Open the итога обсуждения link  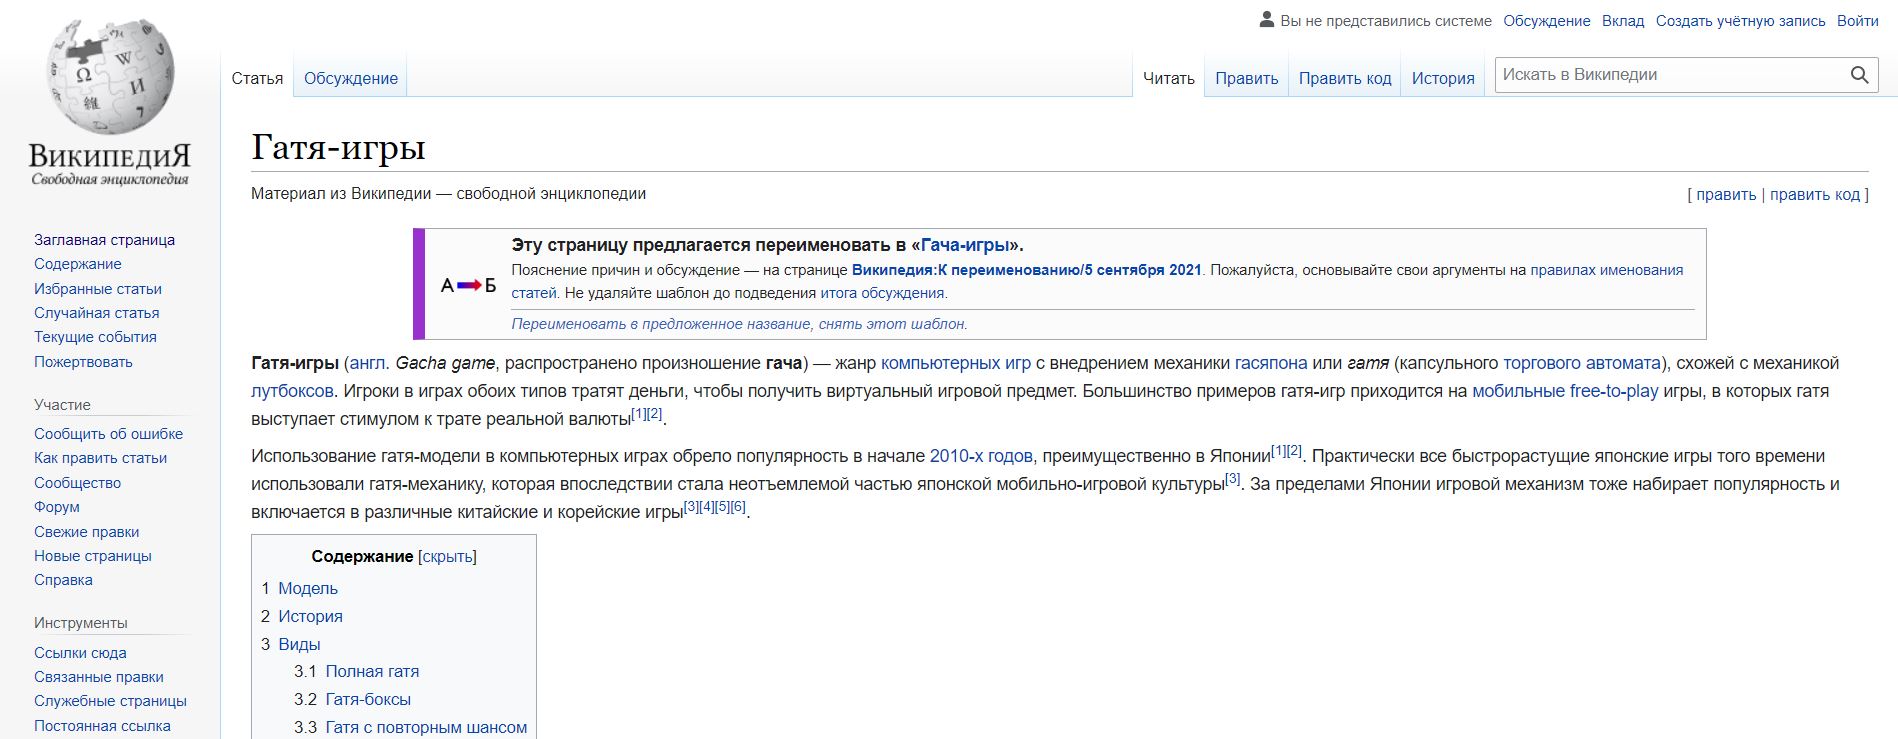(x=882, y=293)
